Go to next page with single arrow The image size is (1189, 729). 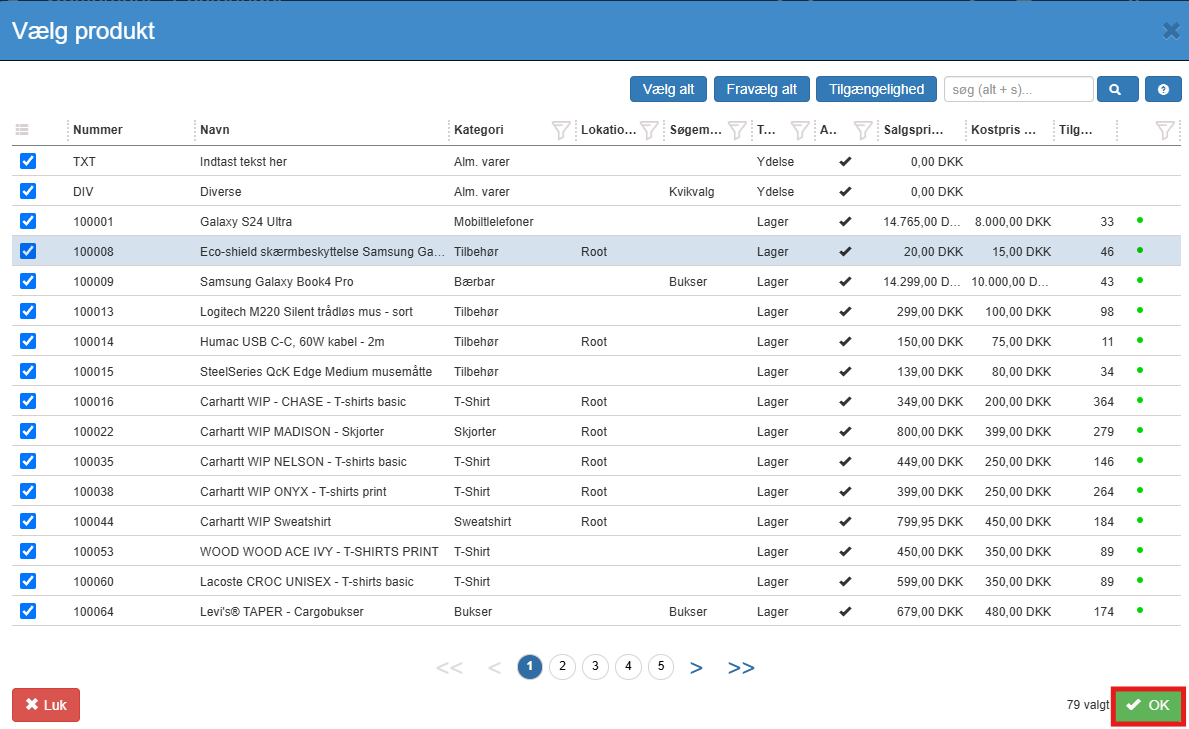point(696,667)
